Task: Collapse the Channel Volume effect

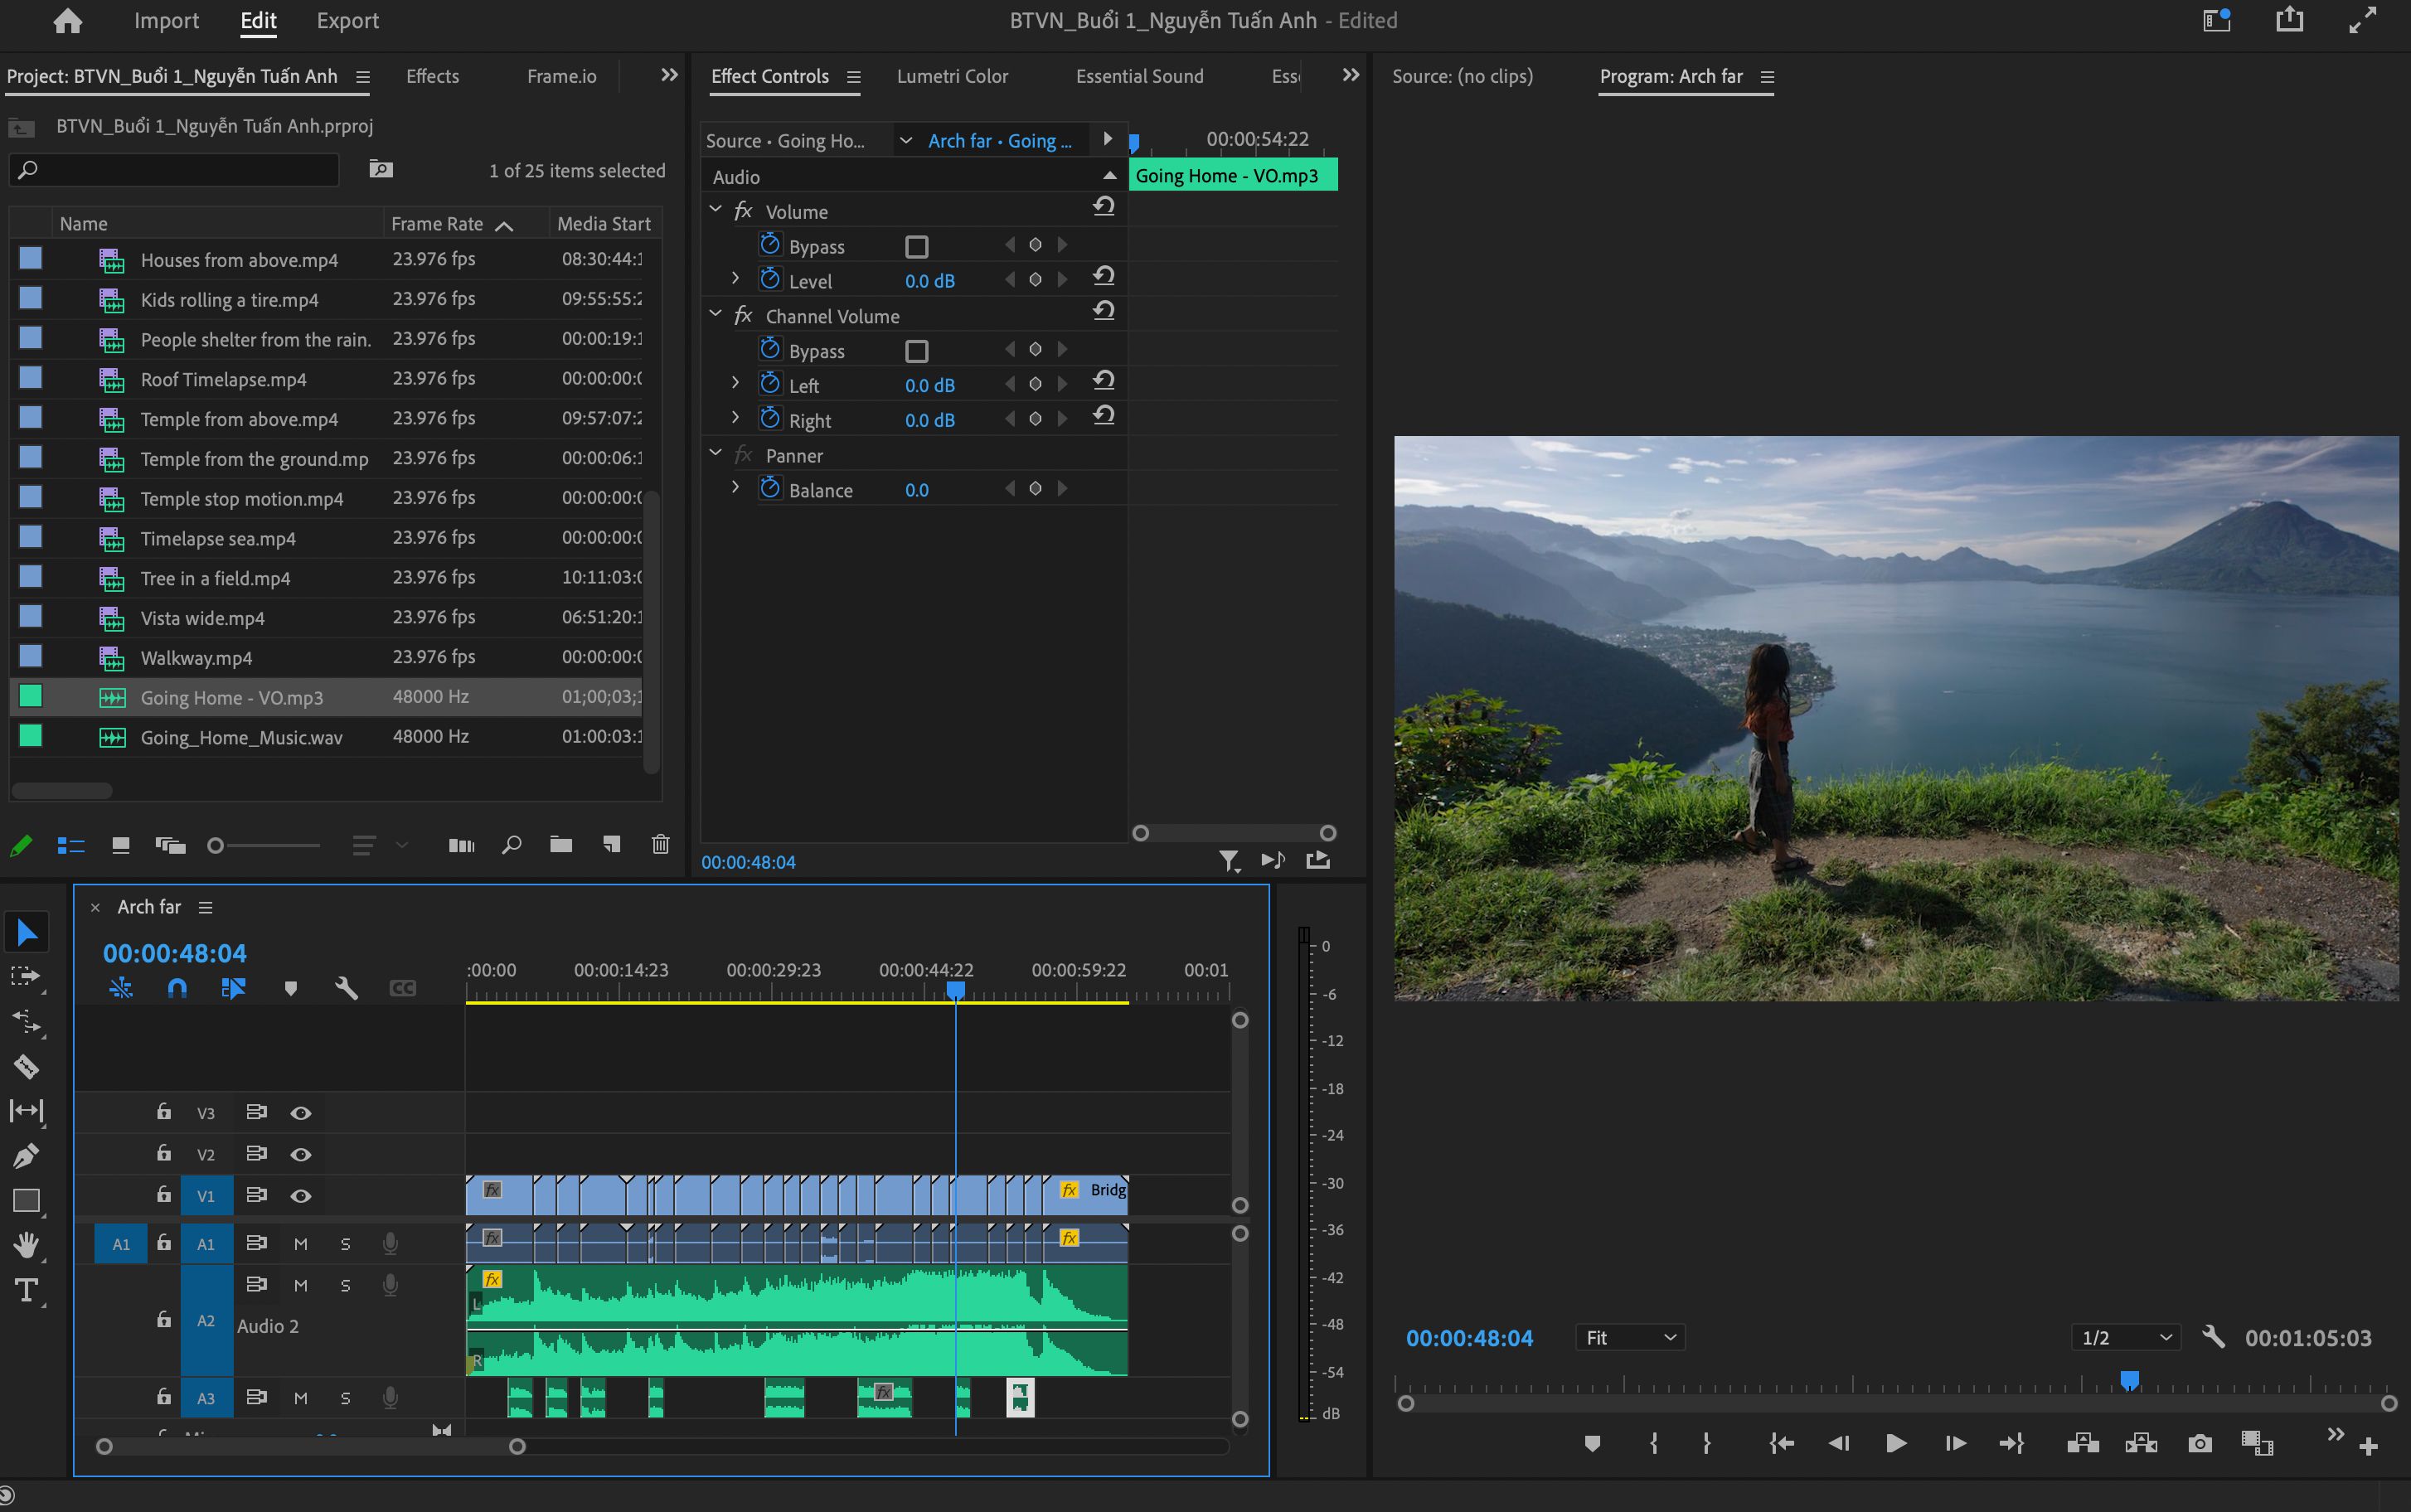Action: [715, 313]
